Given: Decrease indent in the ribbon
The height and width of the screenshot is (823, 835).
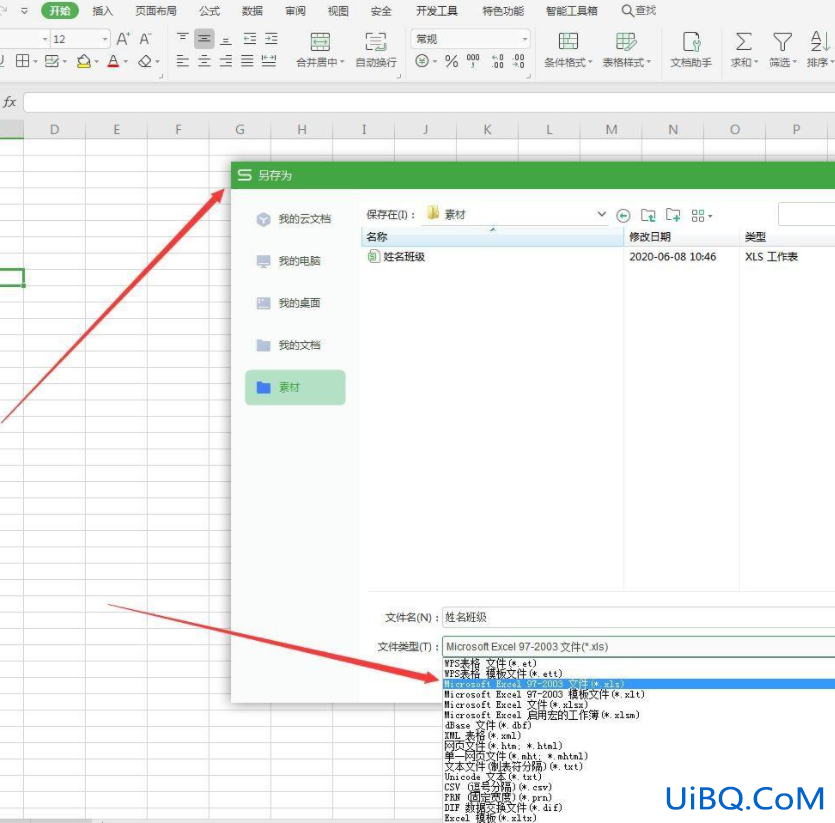Looking at the screenshot, I should pyautogui.click(x=249, y=38).
